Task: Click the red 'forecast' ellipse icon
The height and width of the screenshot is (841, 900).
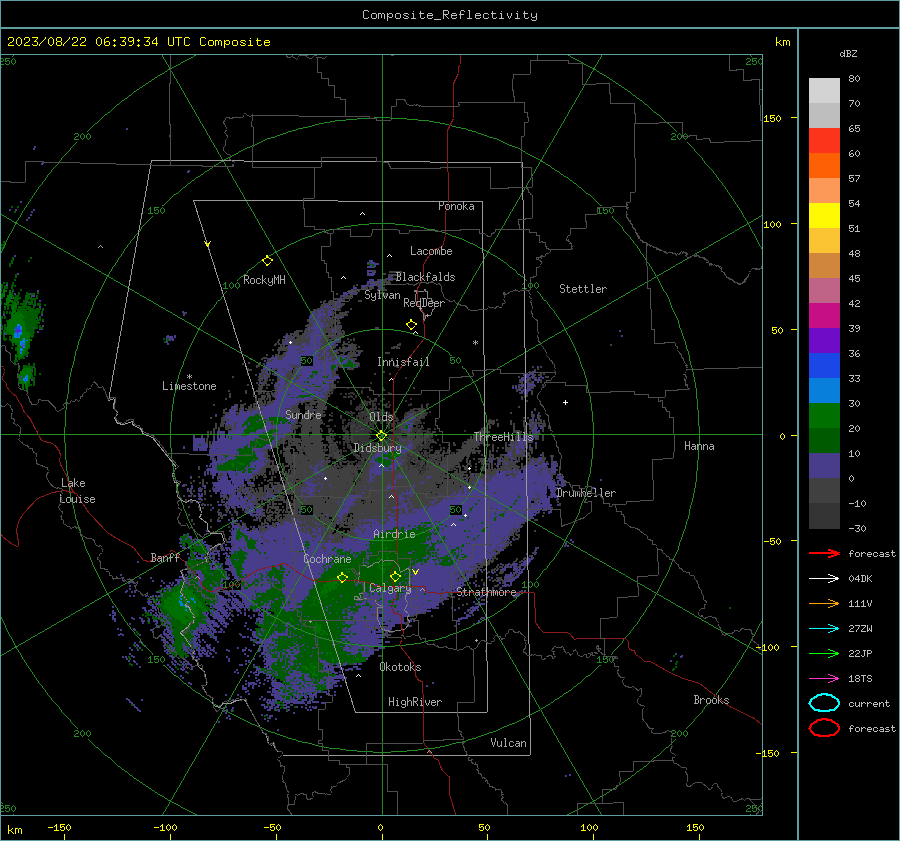Action: [824, 728]
